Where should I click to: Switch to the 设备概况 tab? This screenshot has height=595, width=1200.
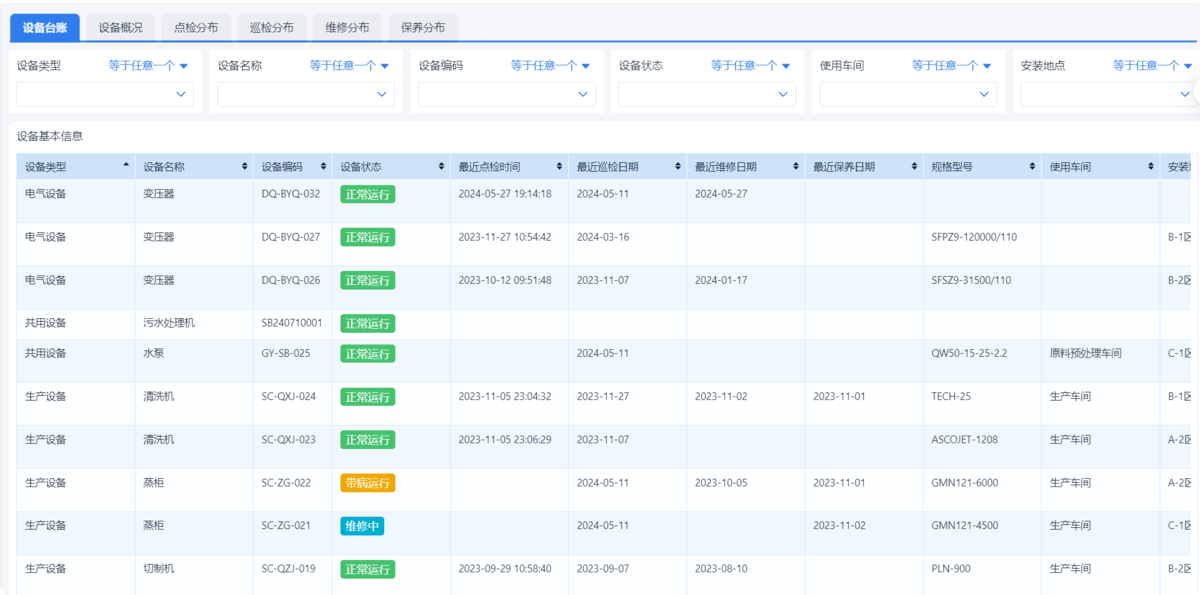click(122, 27)
